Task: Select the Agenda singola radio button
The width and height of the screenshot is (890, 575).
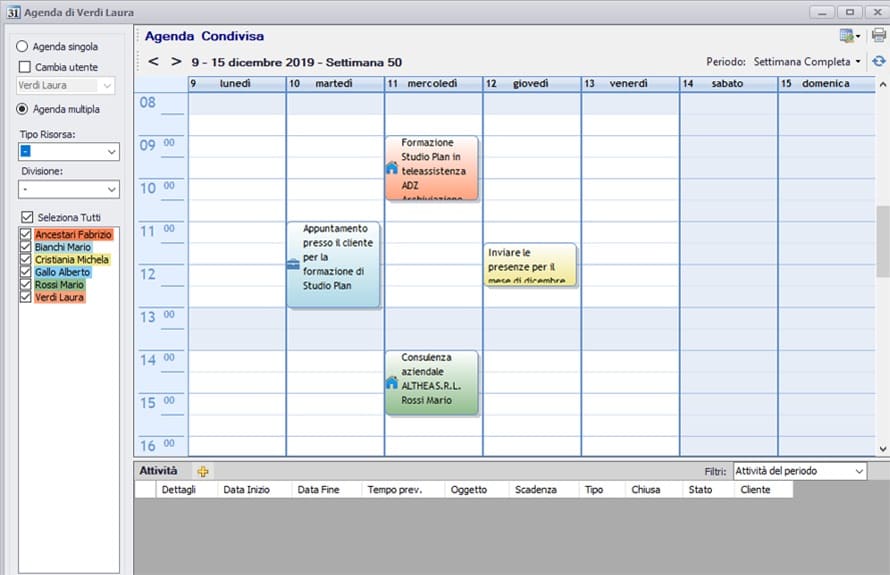Action: click(x=22, y=46)
